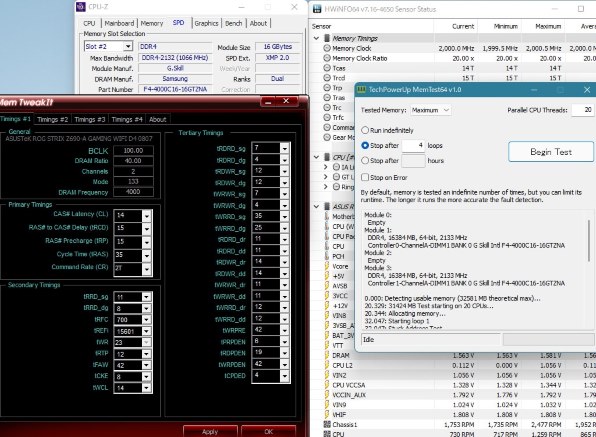Click the Chassis1 fan icon
The height and width of the screenshot is (437, 596).
click(327, 424)
